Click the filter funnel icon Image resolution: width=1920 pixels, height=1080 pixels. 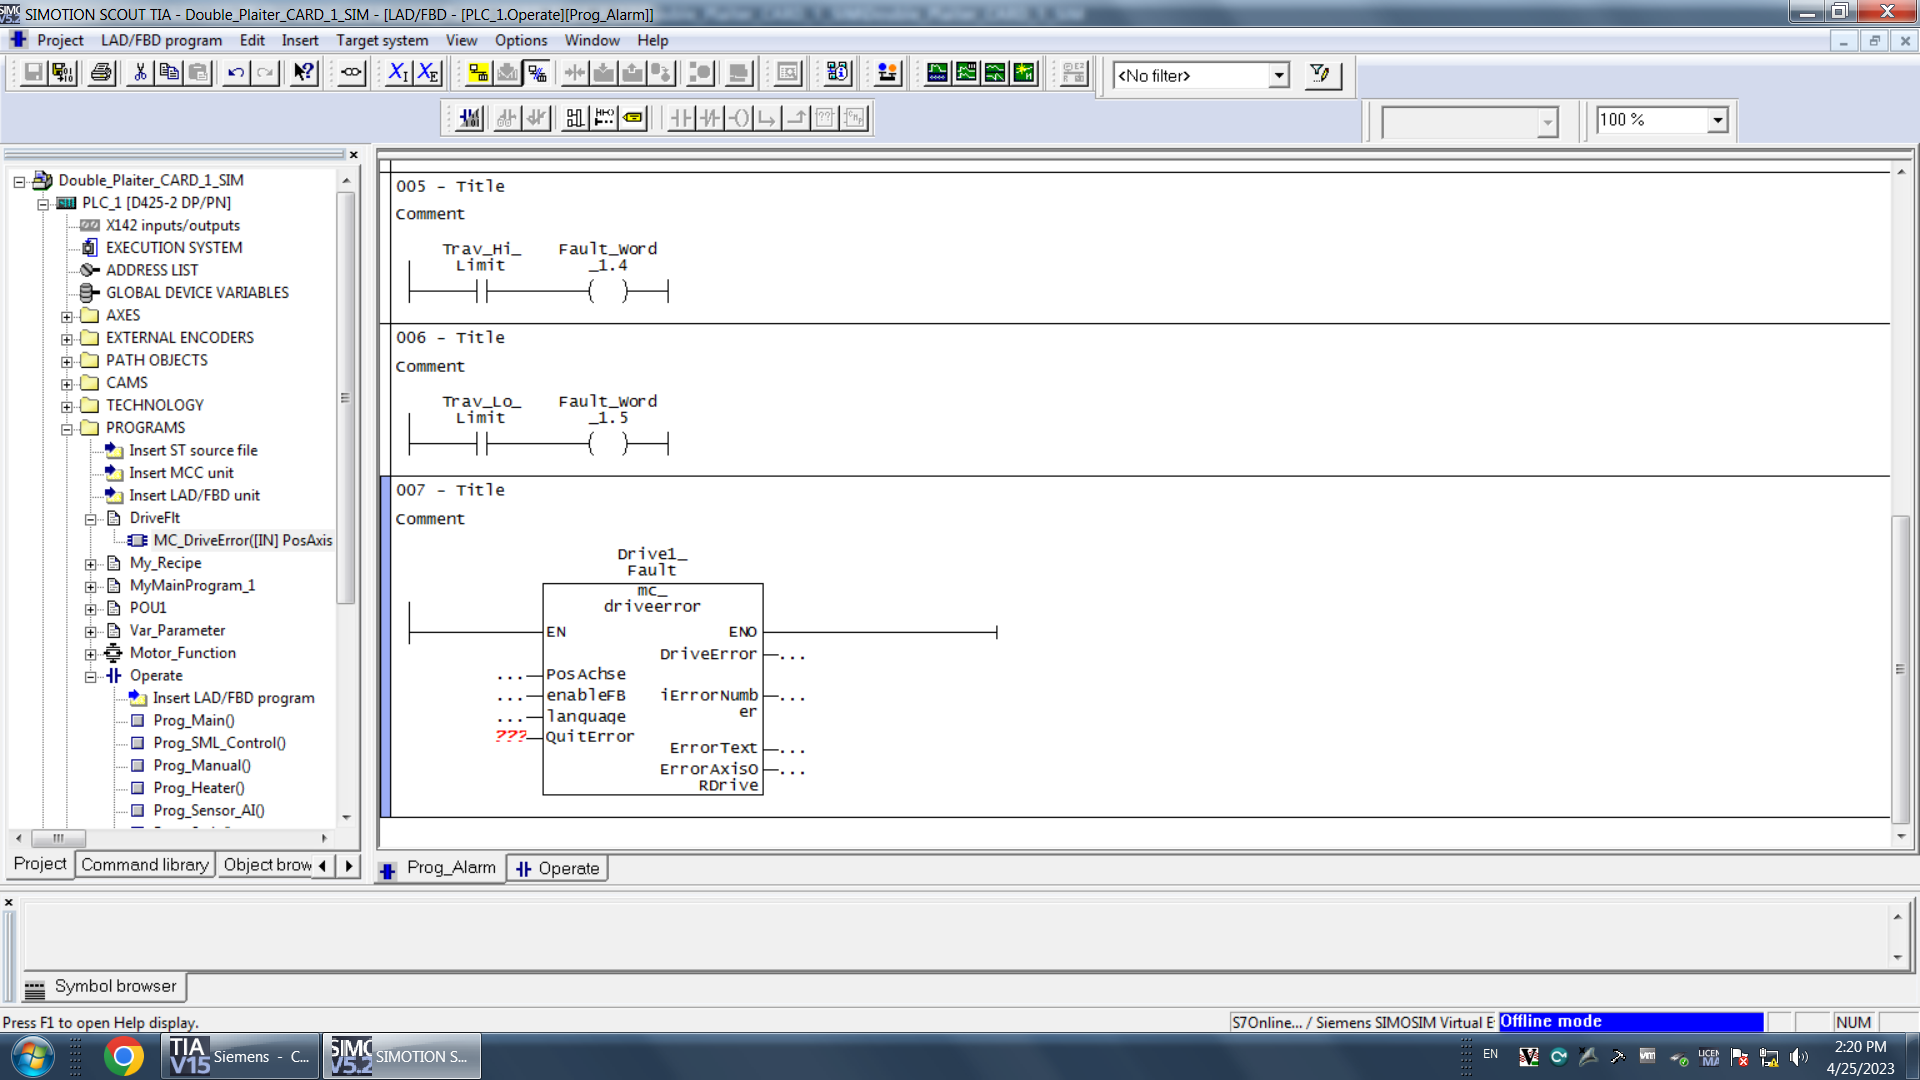coord(1320,74)
